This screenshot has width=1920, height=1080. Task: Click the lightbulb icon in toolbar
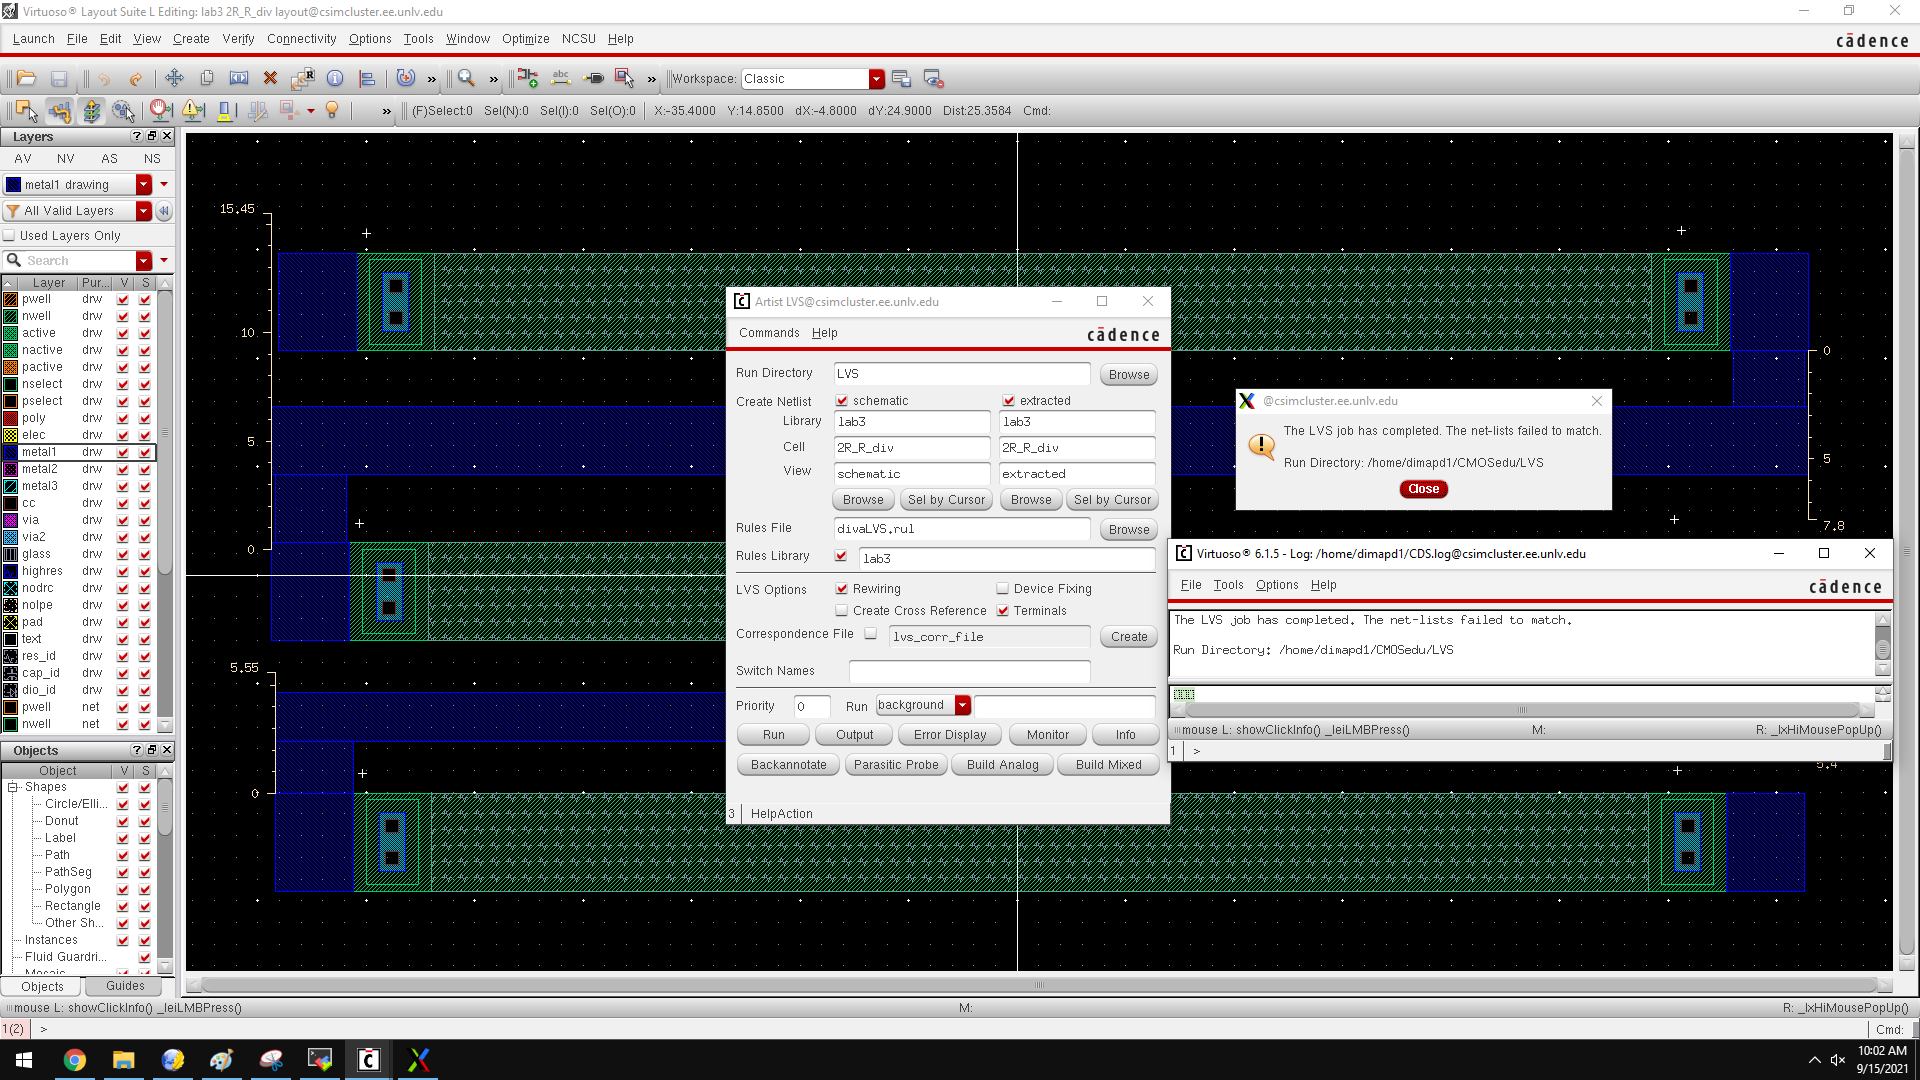[332, 111]
